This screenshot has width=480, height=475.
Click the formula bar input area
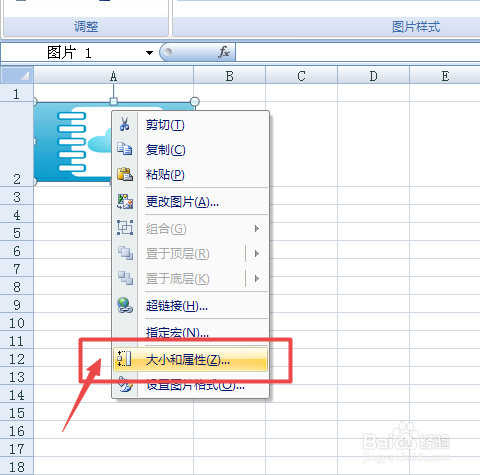[x=358, y=53]
